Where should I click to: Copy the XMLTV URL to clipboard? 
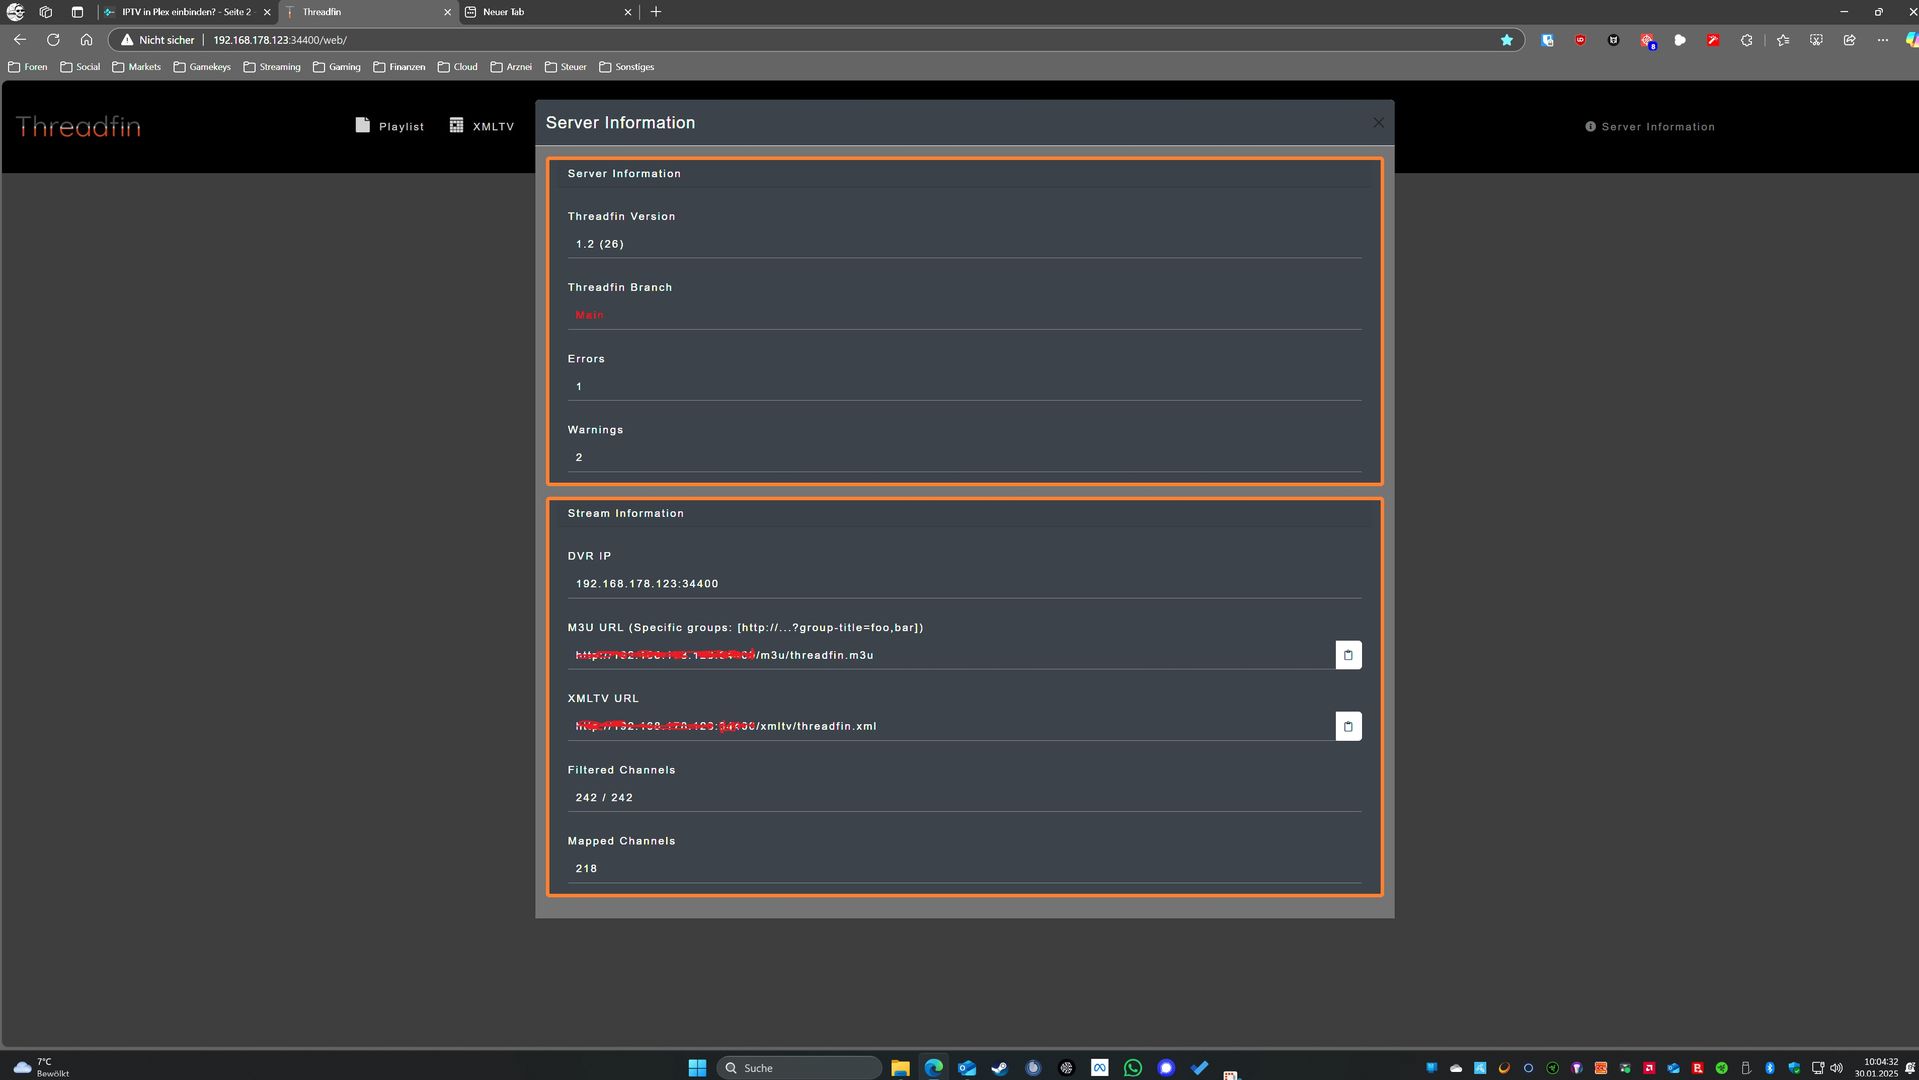(x=1348, y=726)
